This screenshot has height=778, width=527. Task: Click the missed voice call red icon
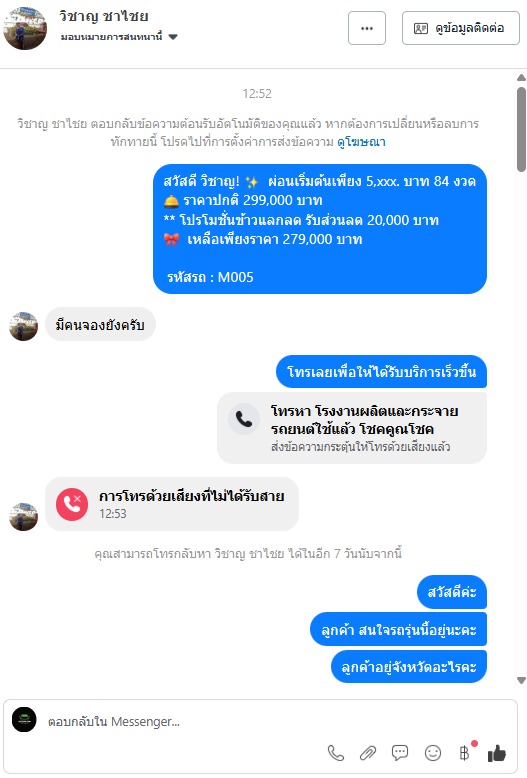[72, 504]
